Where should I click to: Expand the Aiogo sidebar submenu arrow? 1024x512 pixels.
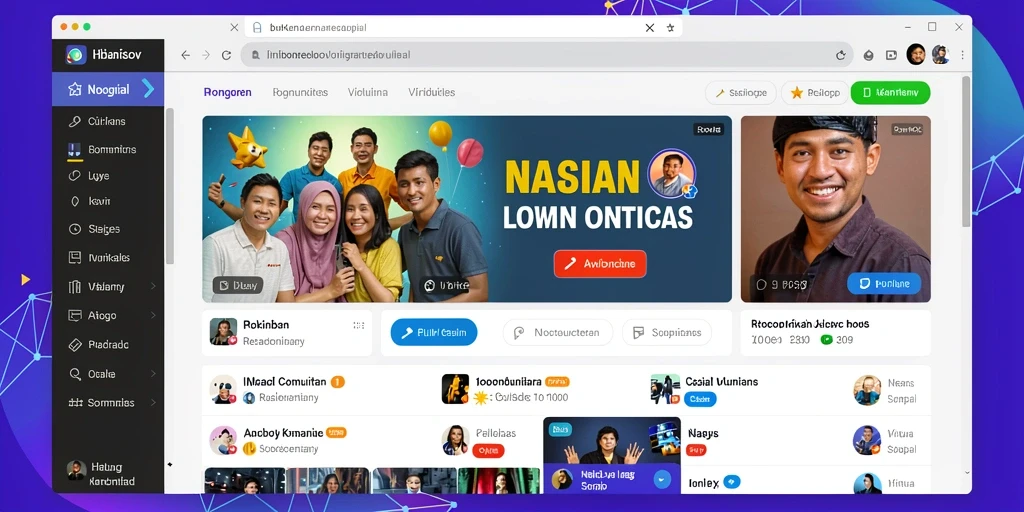pyautogui.click(x=153, y=315)
